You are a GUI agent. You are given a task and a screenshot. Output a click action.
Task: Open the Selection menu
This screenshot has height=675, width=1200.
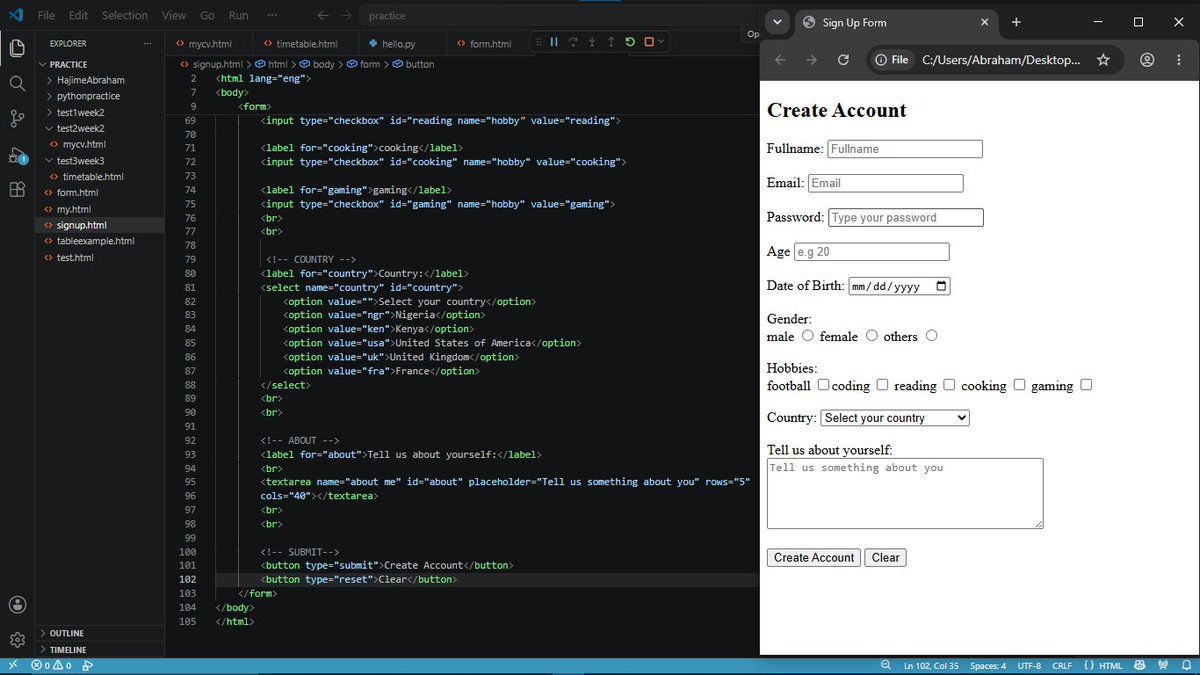pyautogui.click(x=125, y=16)
